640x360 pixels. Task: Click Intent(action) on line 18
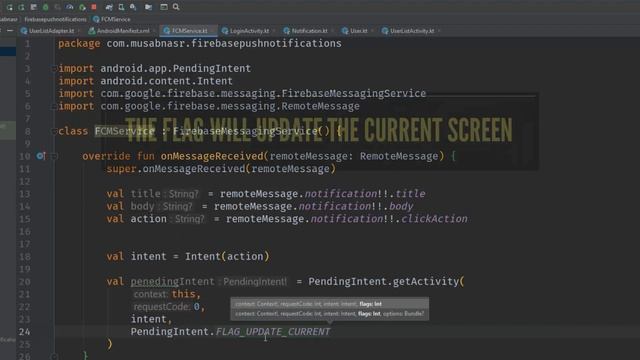(x=227, y=256)
